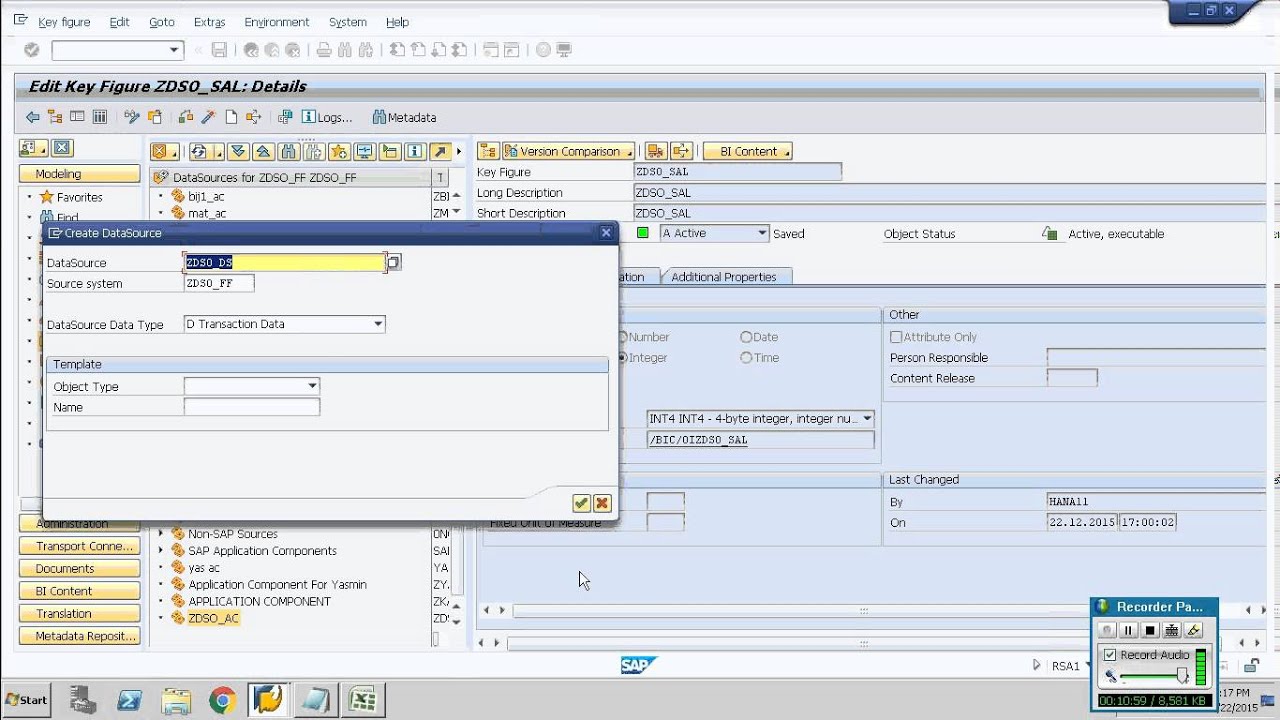Select the ZDSO_AC tree item

214,618
